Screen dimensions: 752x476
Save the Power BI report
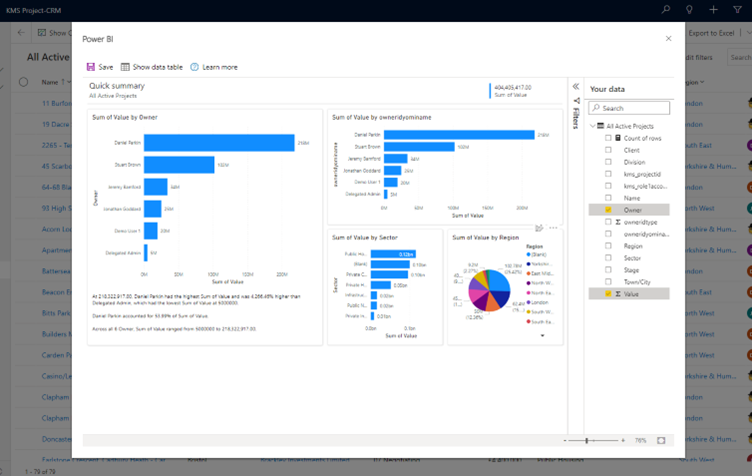pyautogui.click(x=100, y=67)
